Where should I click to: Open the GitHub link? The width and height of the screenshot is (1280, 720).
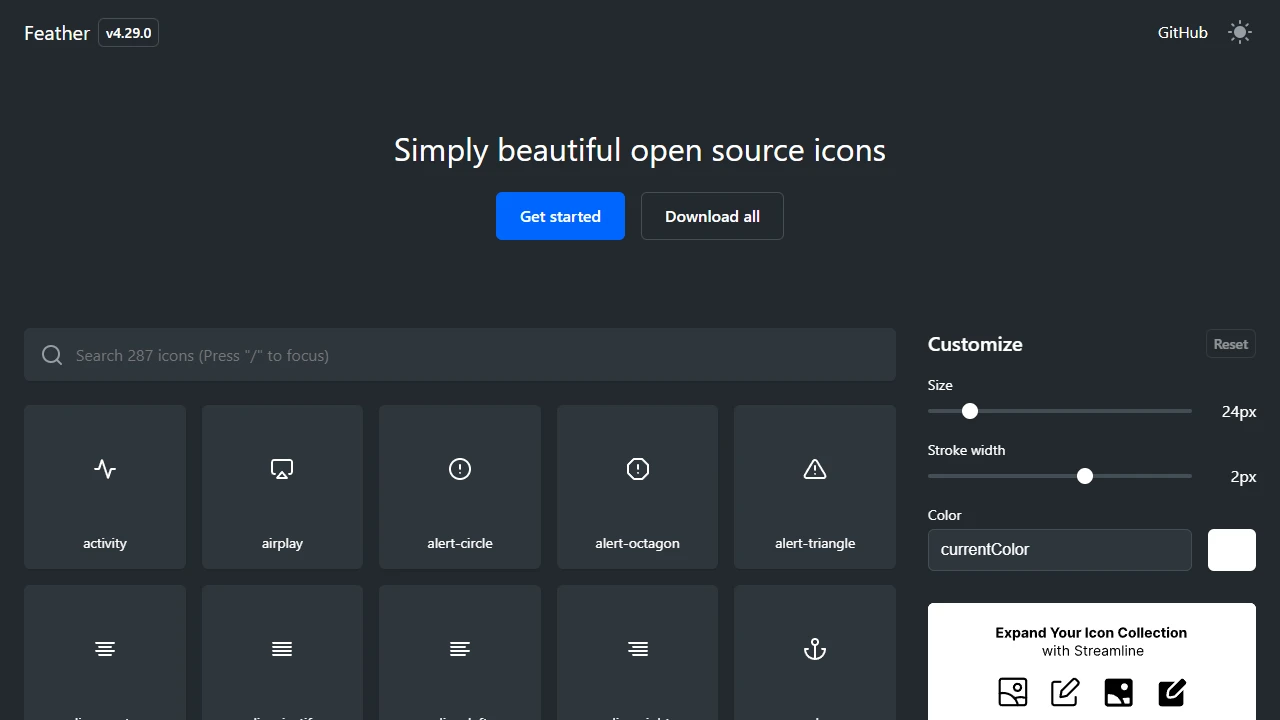[1182, 32]
